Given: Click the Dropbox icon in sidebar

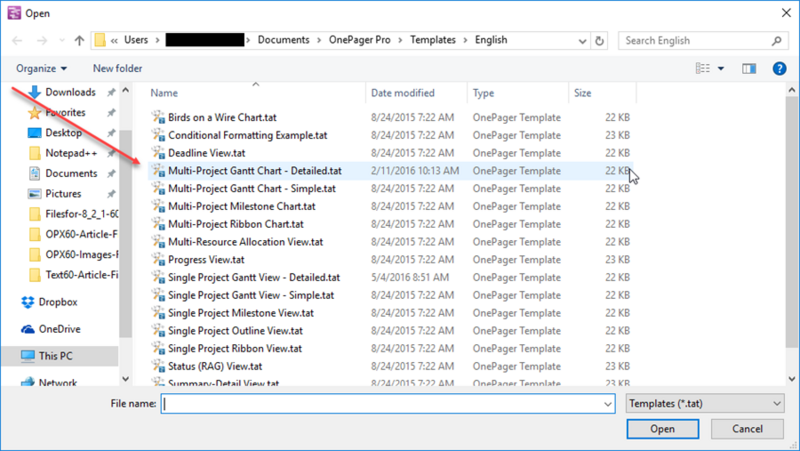Looking at the screenshot, I should 28,302.
